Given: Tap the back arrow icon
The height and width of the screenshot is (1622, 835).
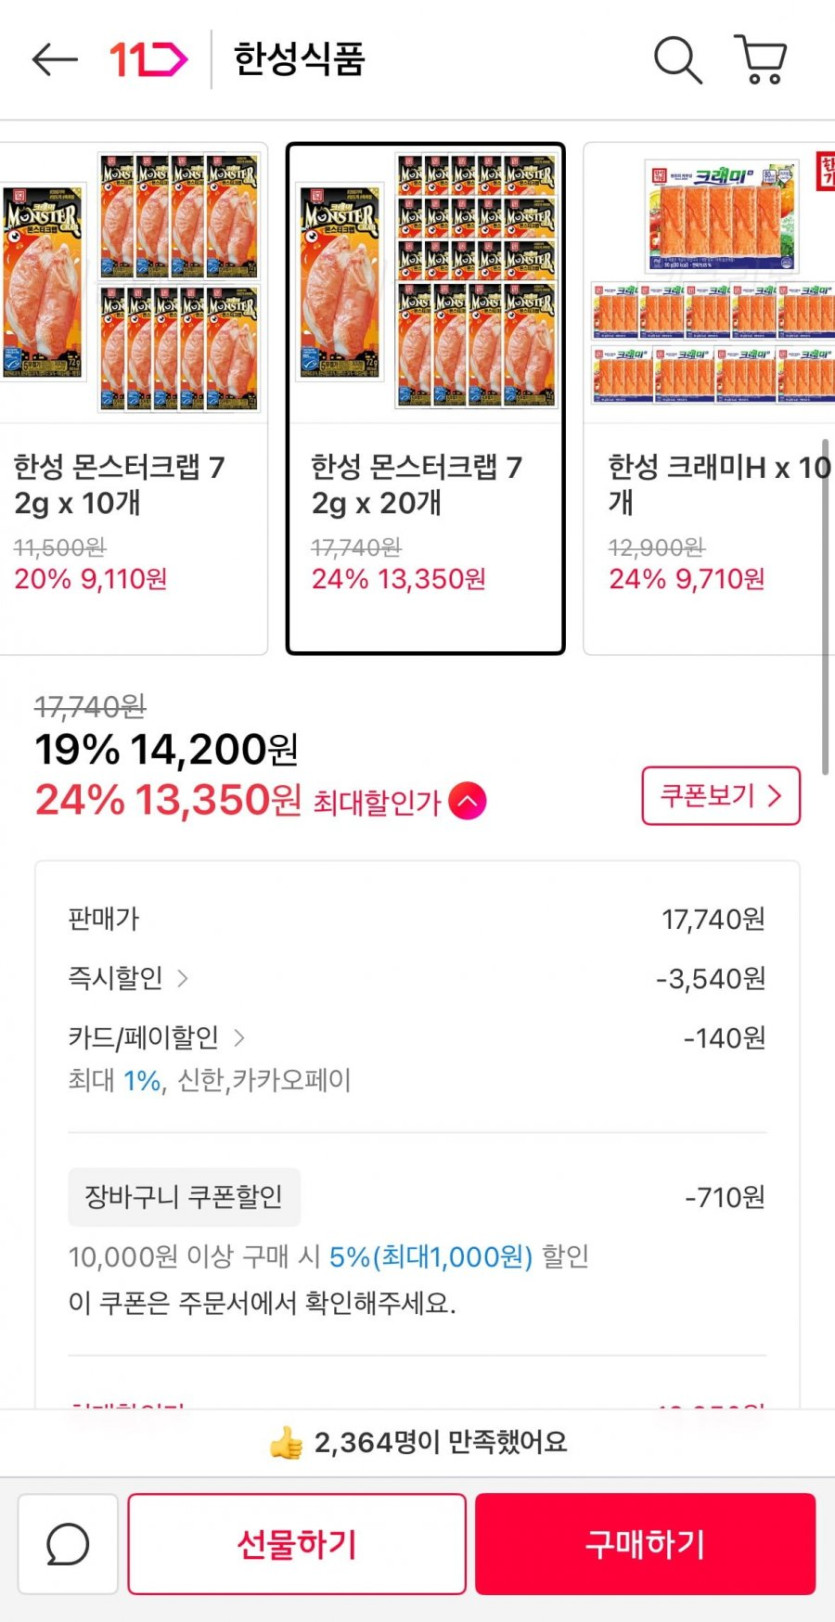Looking at the screenshot, I should tap(55, 60).
